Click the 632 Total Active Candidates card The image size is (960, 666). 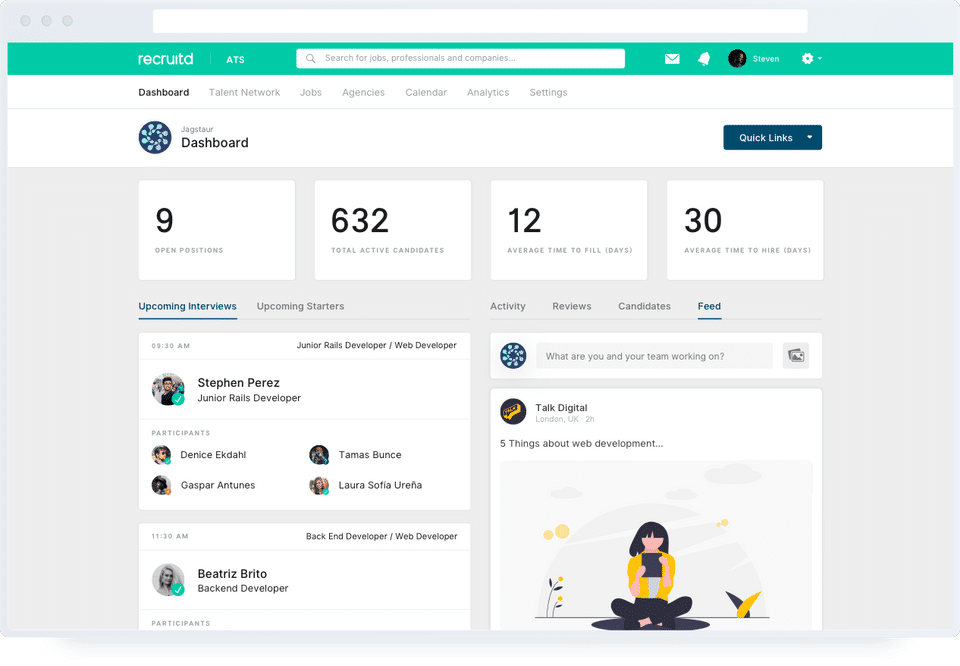coord(392,230)
